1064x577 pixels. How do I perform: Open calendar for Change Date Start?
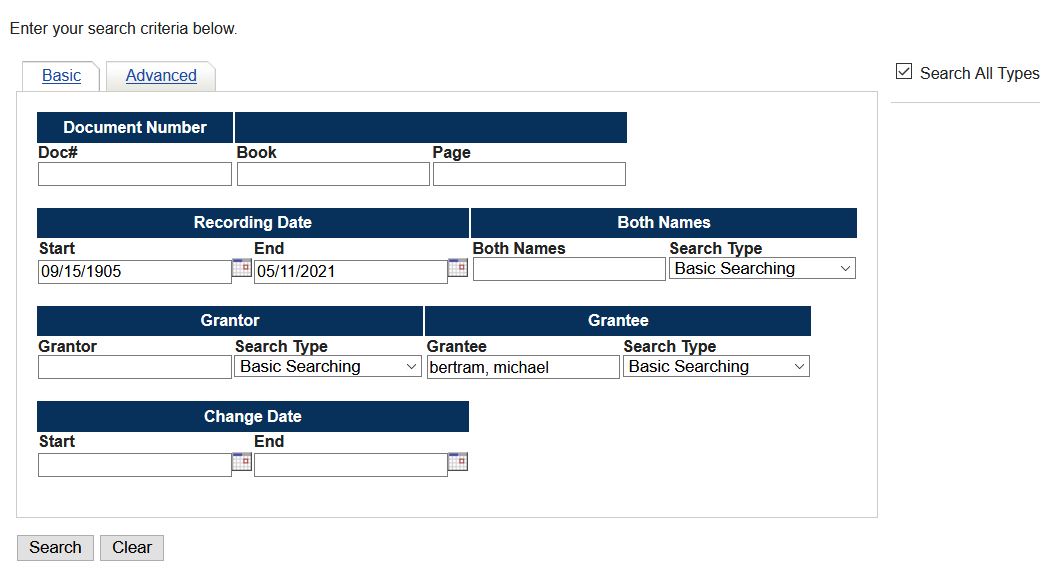click(x=242, y=462)
